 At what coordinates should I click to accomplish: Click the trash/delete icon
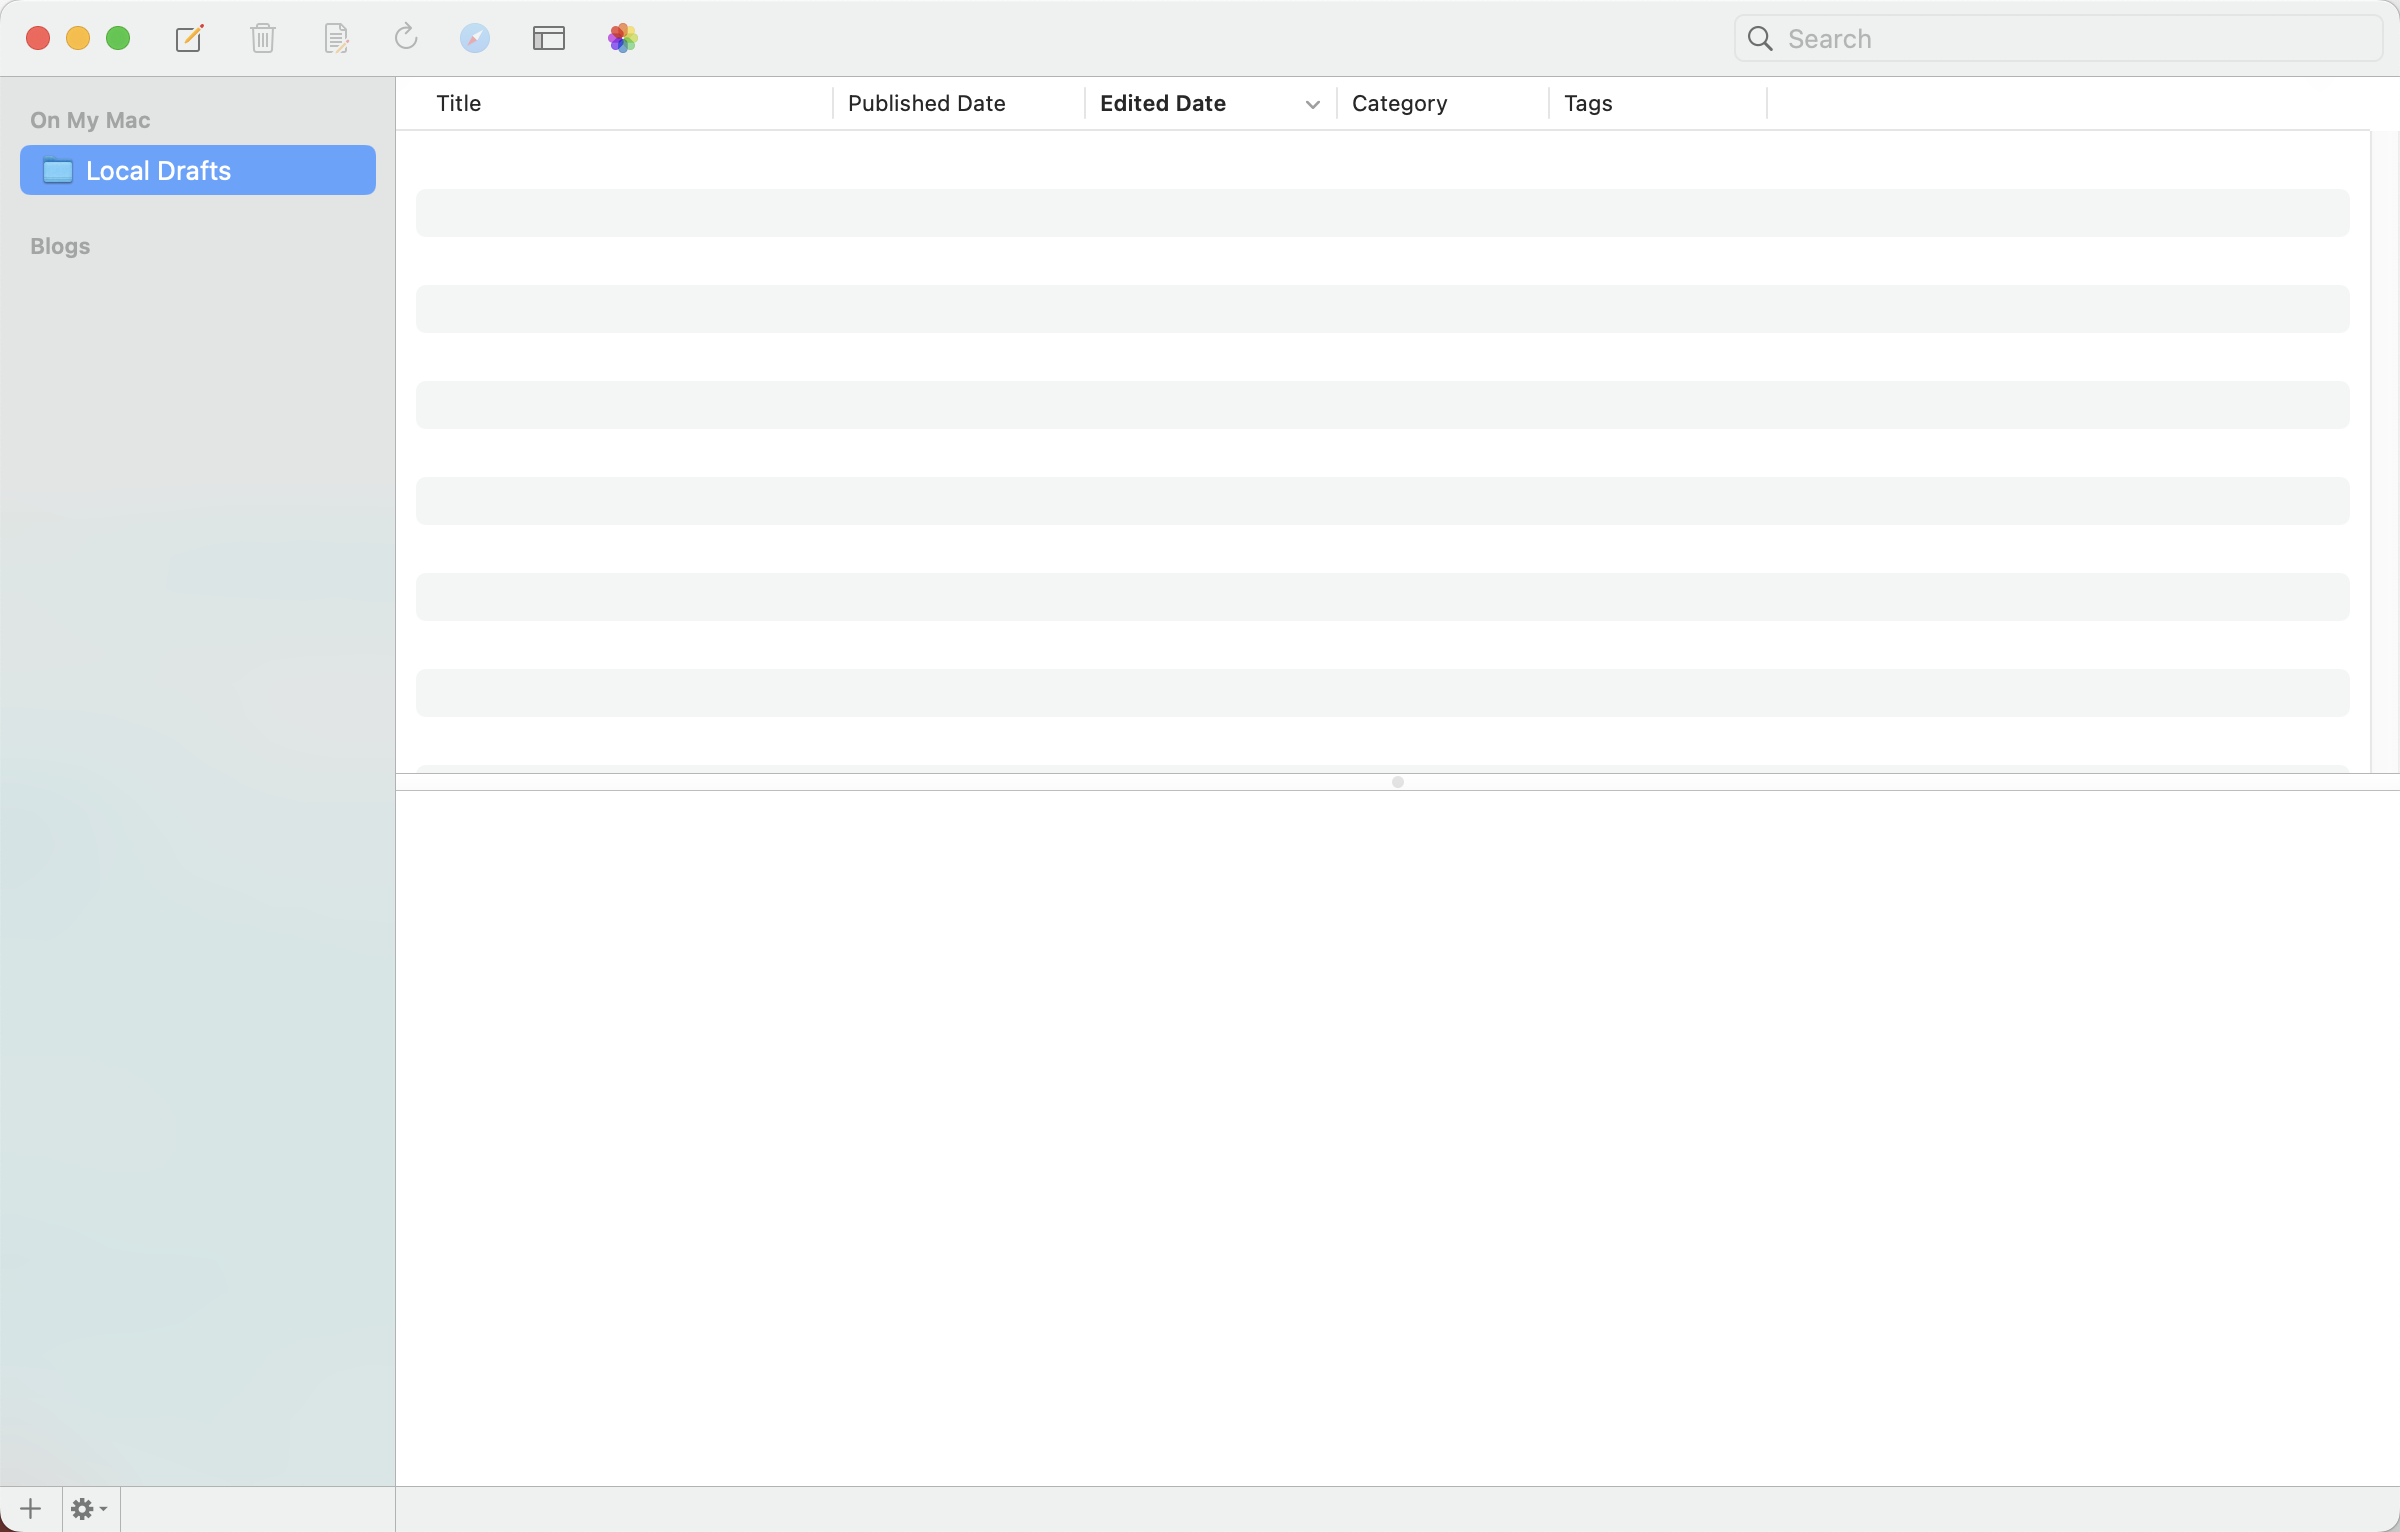pyautogui.click(x=262, y=38)
